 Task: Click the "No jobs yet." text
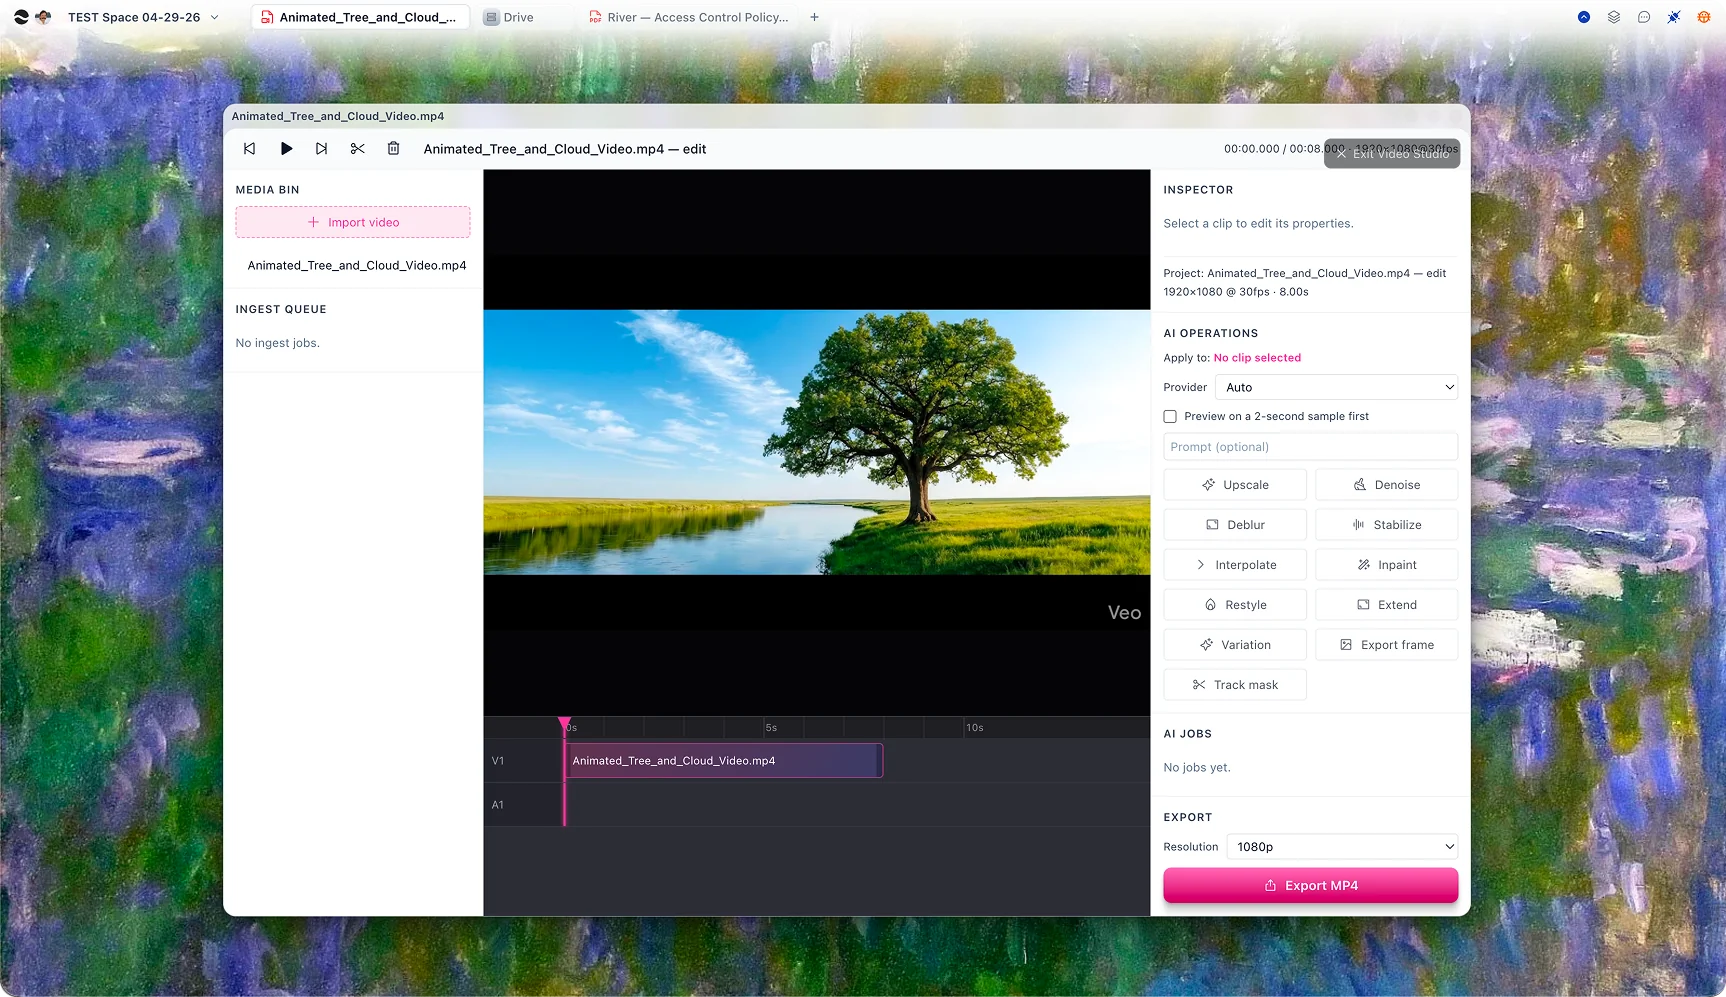pos(1197,768)
